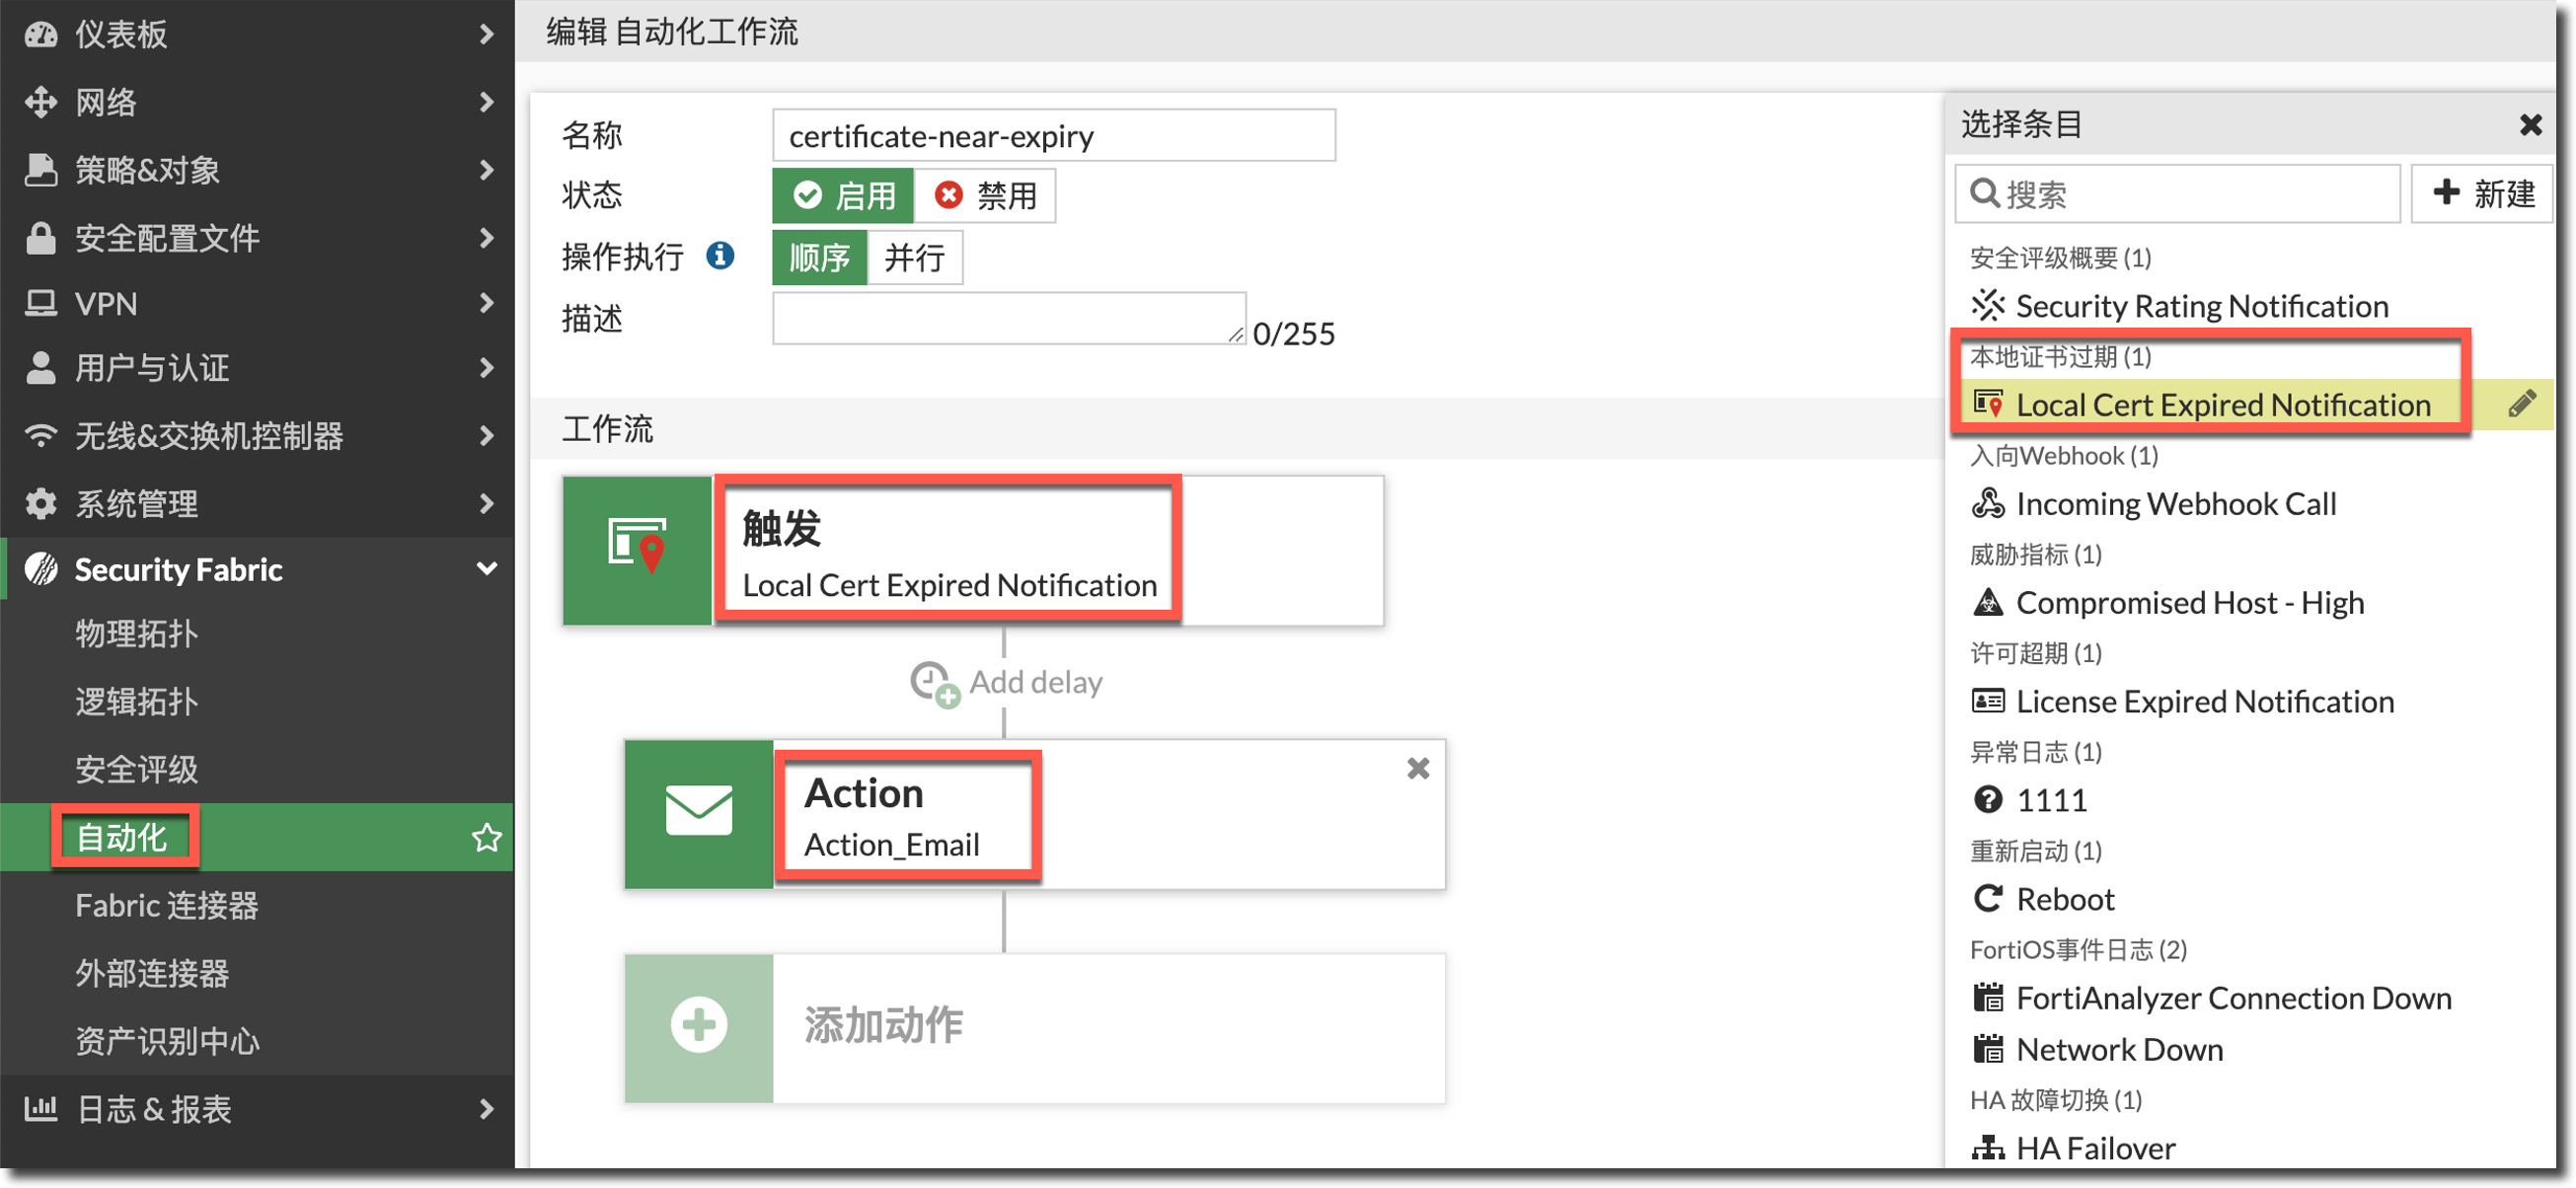The width and height of the screenshot is (2576, 1188).
Task: Click the 新建 create button
Action: point(2482,193)
